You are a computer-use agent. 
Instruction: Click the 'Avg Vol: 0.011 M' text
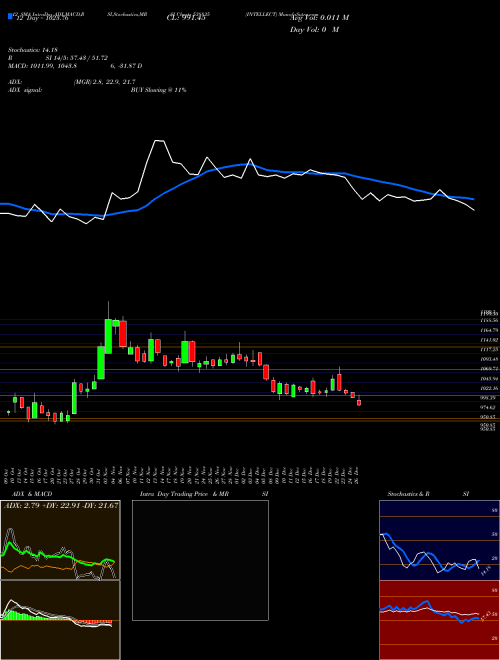319,18
